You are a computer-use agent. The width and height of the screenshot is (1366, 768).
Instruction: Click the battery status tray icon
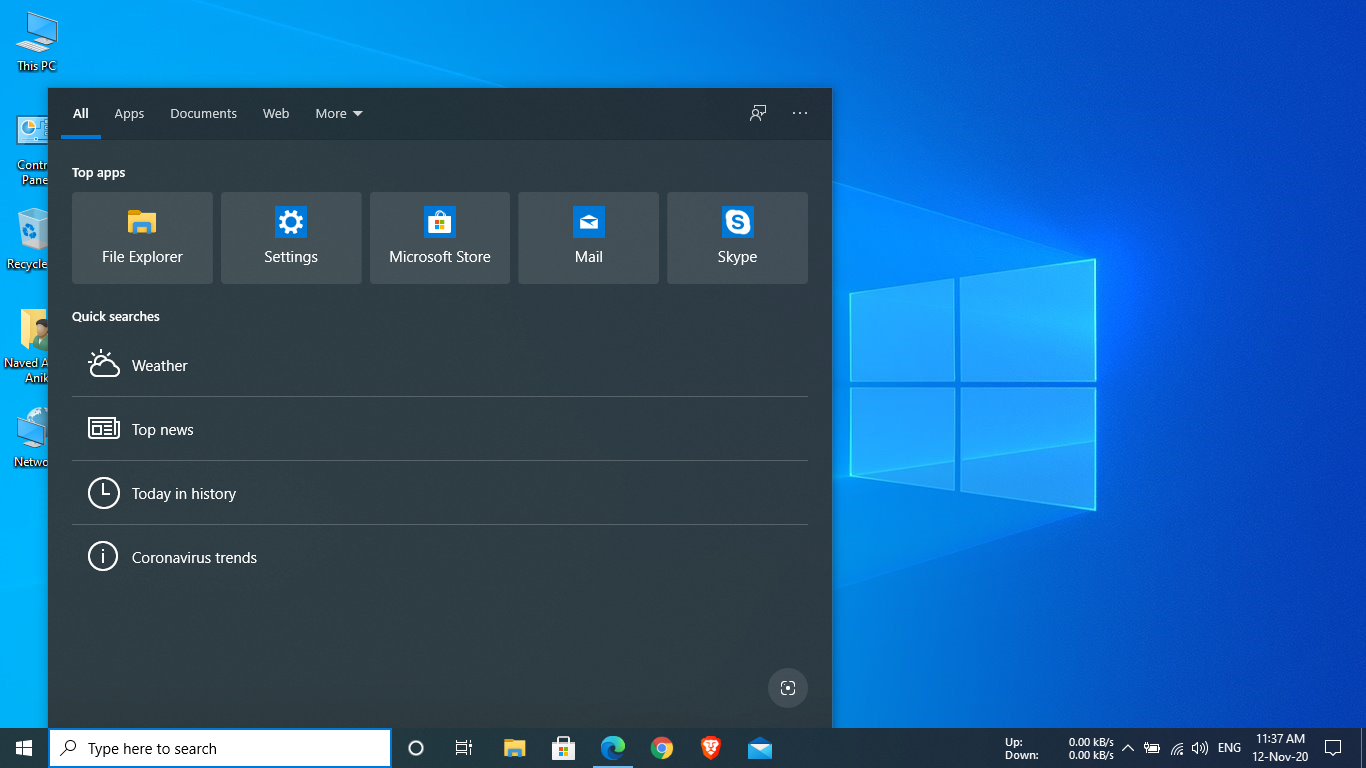point(1152,748)
